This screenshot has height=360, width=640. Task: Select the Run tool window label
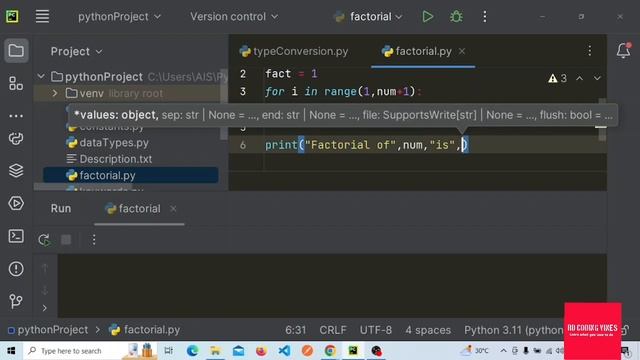coord(61,209)
